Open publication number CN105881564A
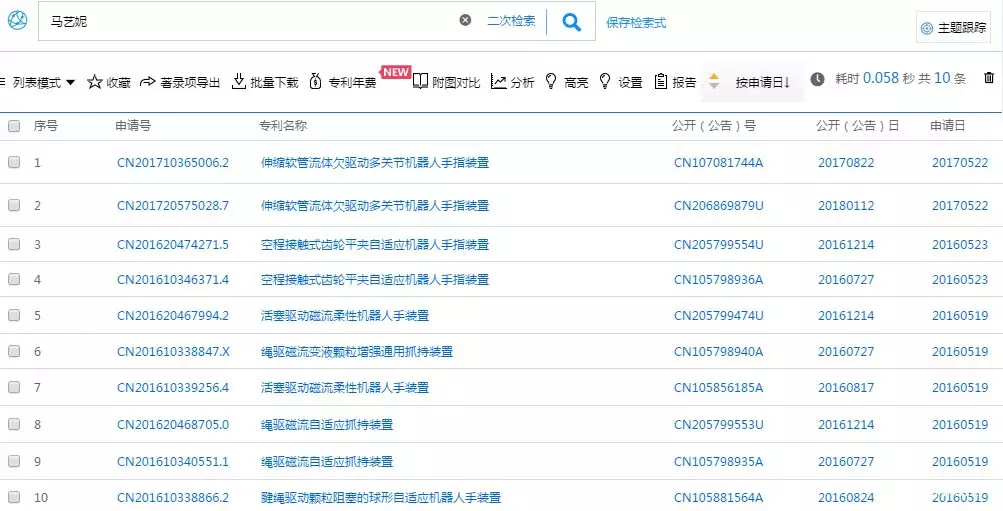The height and width of the screenshot is (511, 1003). [x=718, y=497]
